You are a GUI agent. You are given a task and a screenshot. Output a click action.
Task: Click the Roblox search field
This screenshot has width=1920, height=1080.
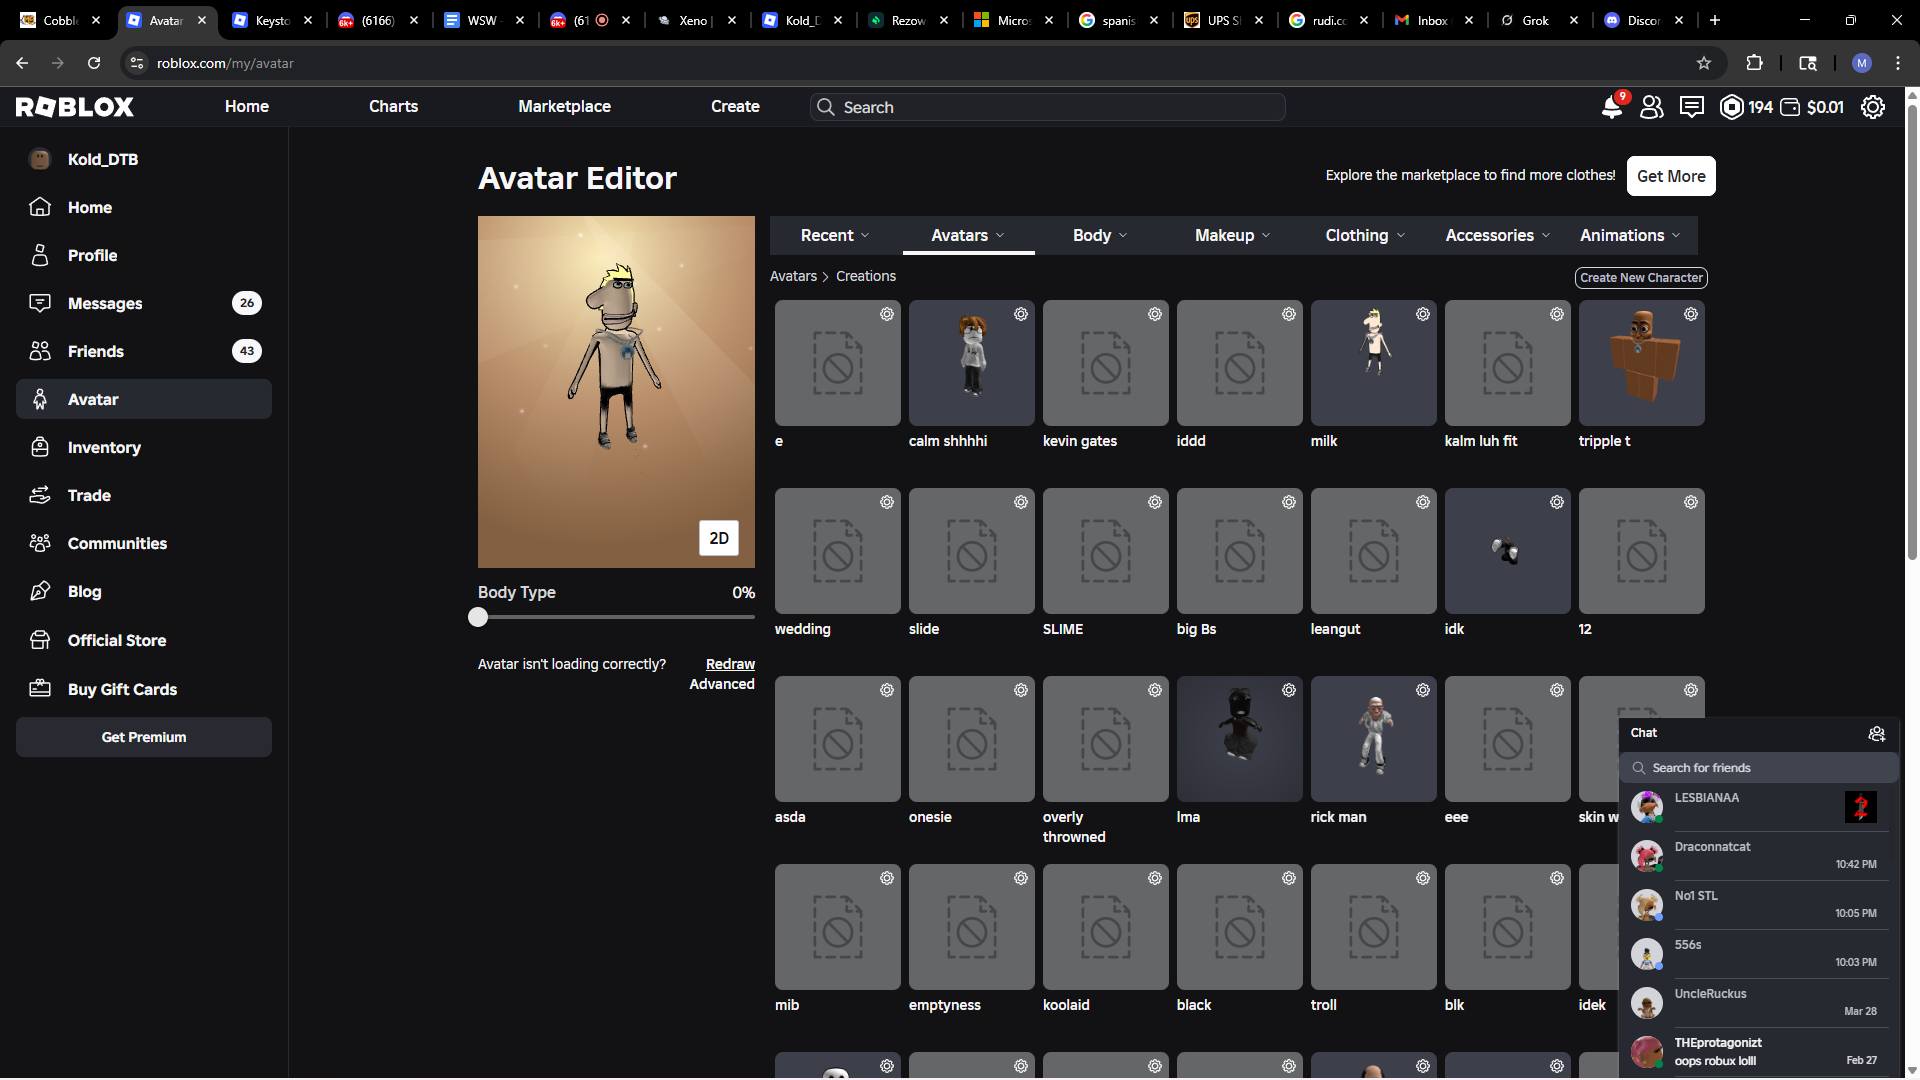tap(1047, 107)
